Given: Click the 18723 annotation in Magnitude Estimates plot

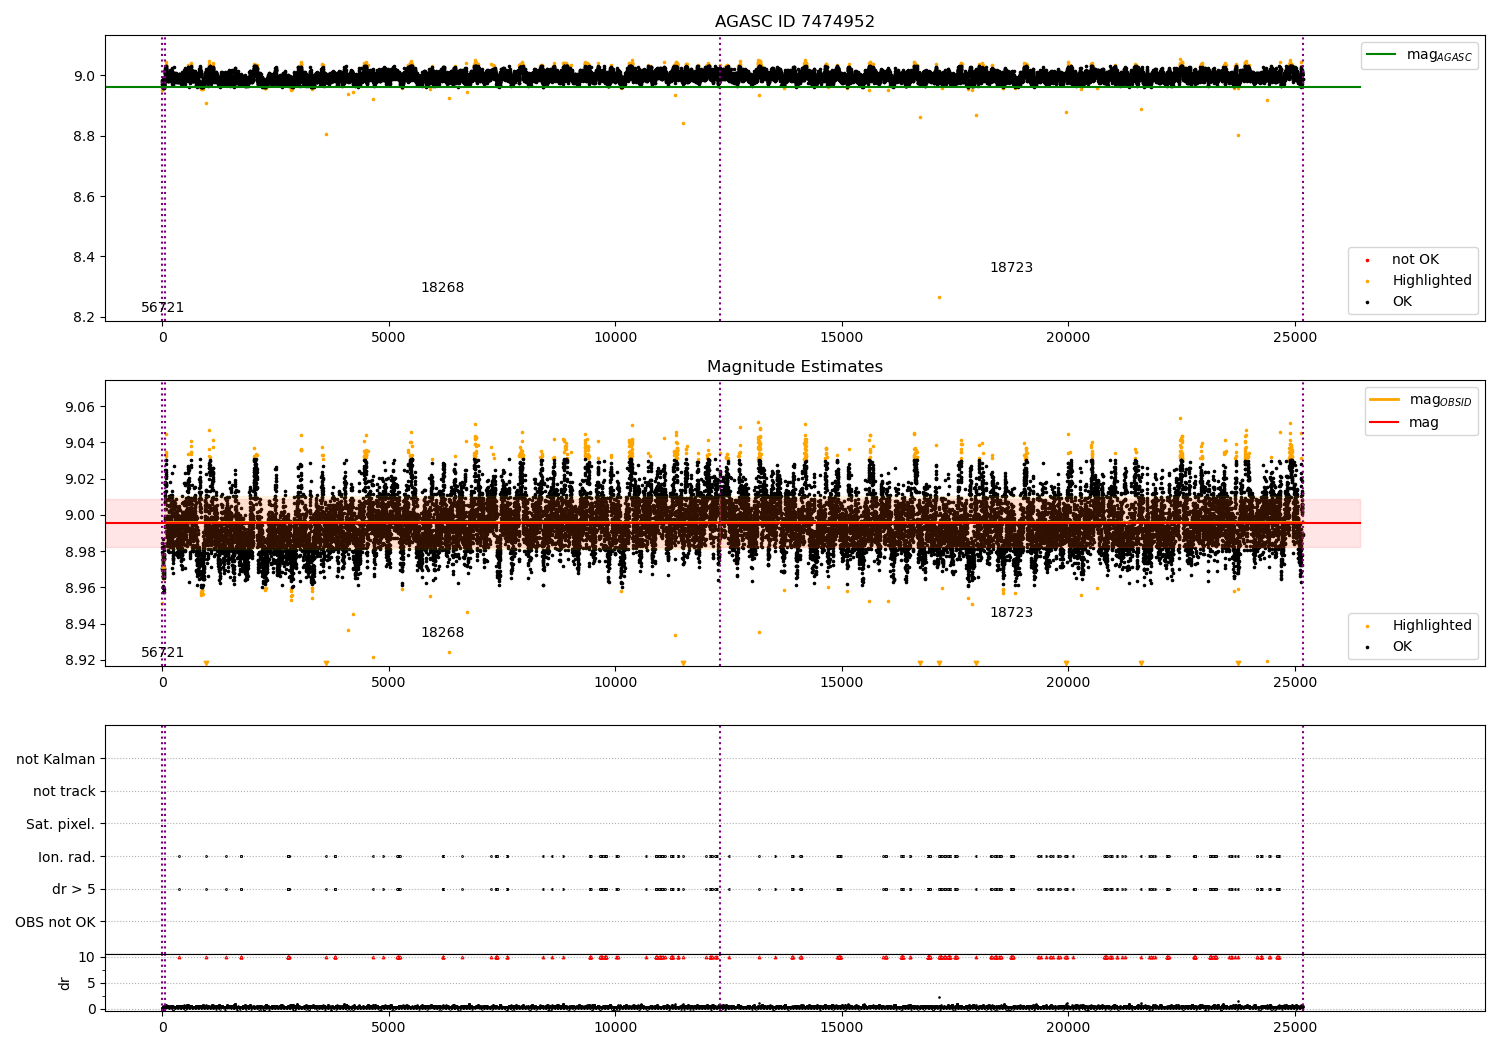Looking at the screenshot, I should pos(1011,613).
